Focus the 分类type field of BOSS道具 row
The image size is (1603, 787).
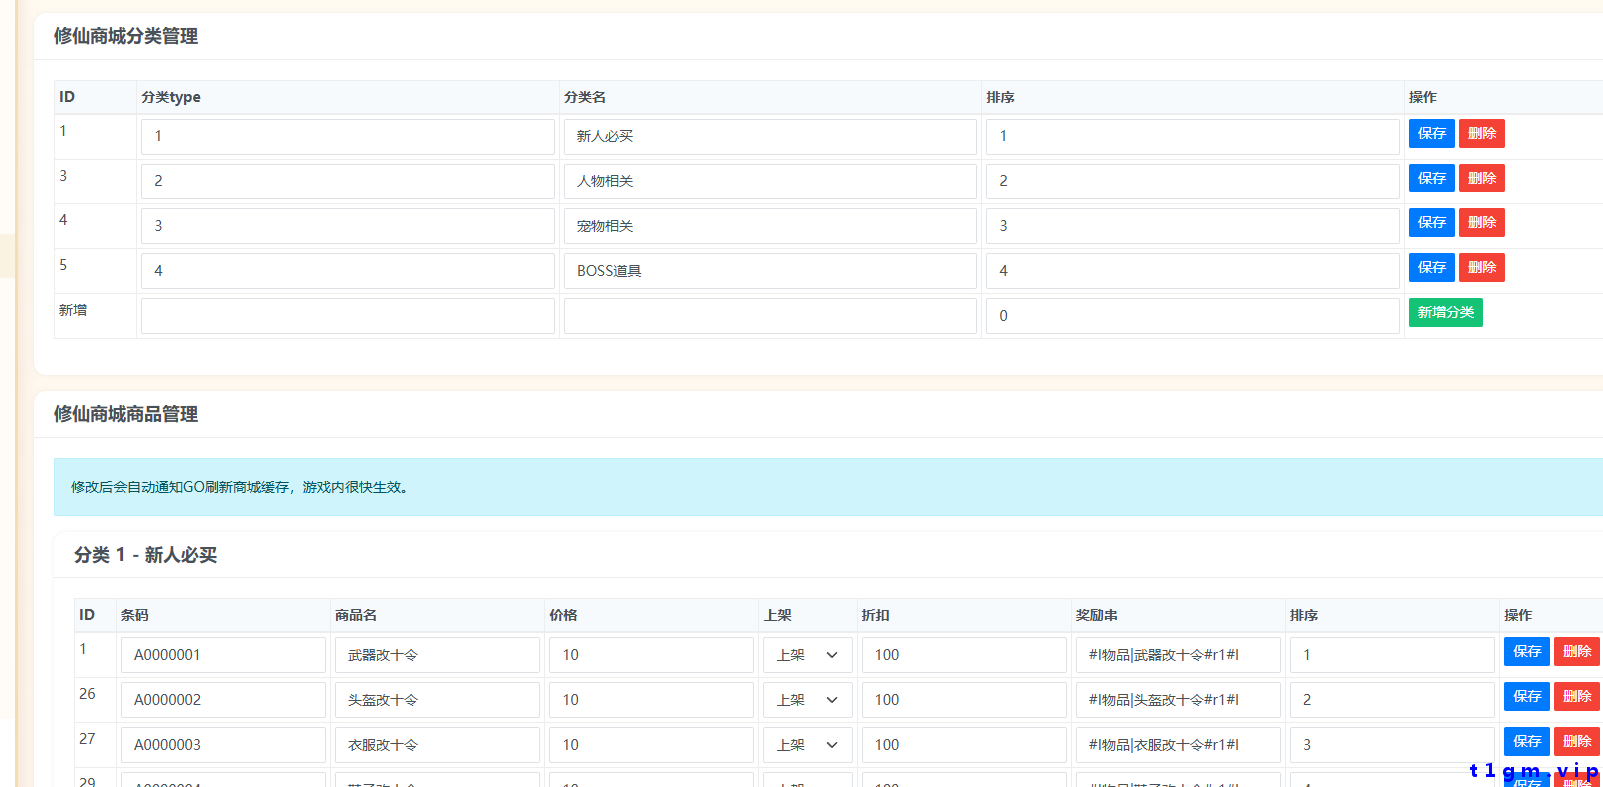[x=347, y=271]
